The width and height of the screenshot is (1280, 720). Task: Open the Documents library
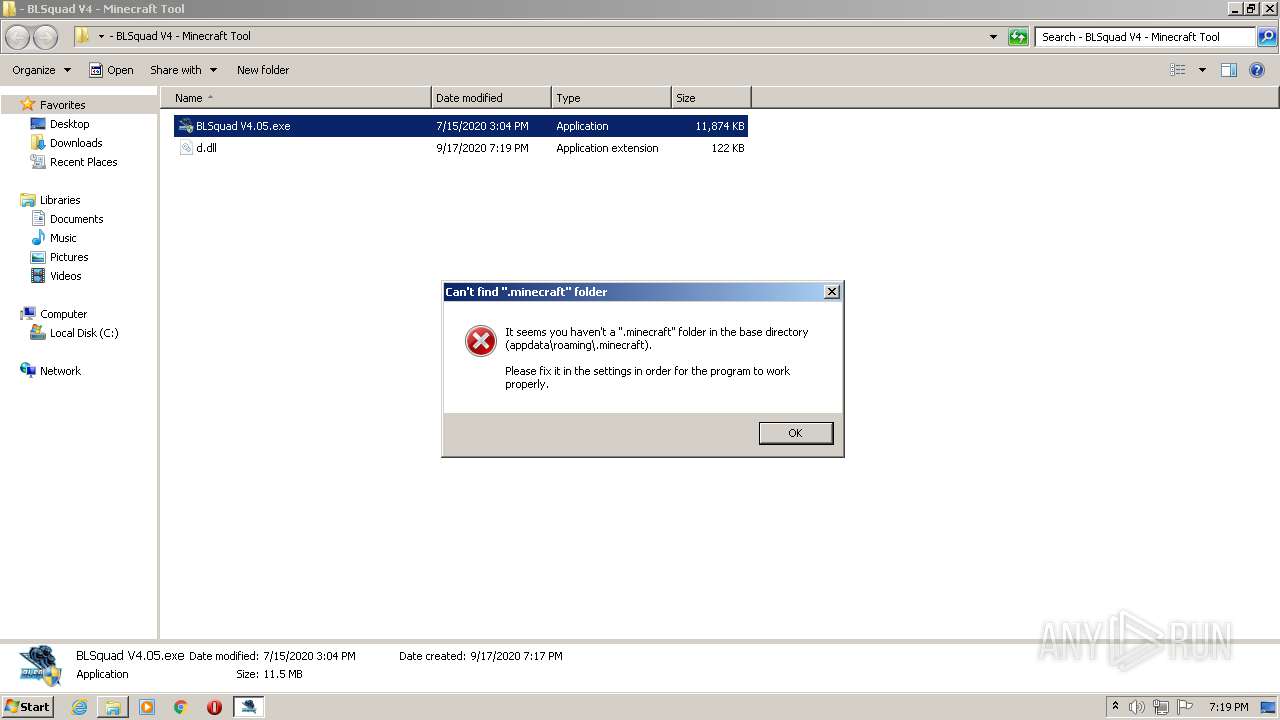click(x=77, y=219)
